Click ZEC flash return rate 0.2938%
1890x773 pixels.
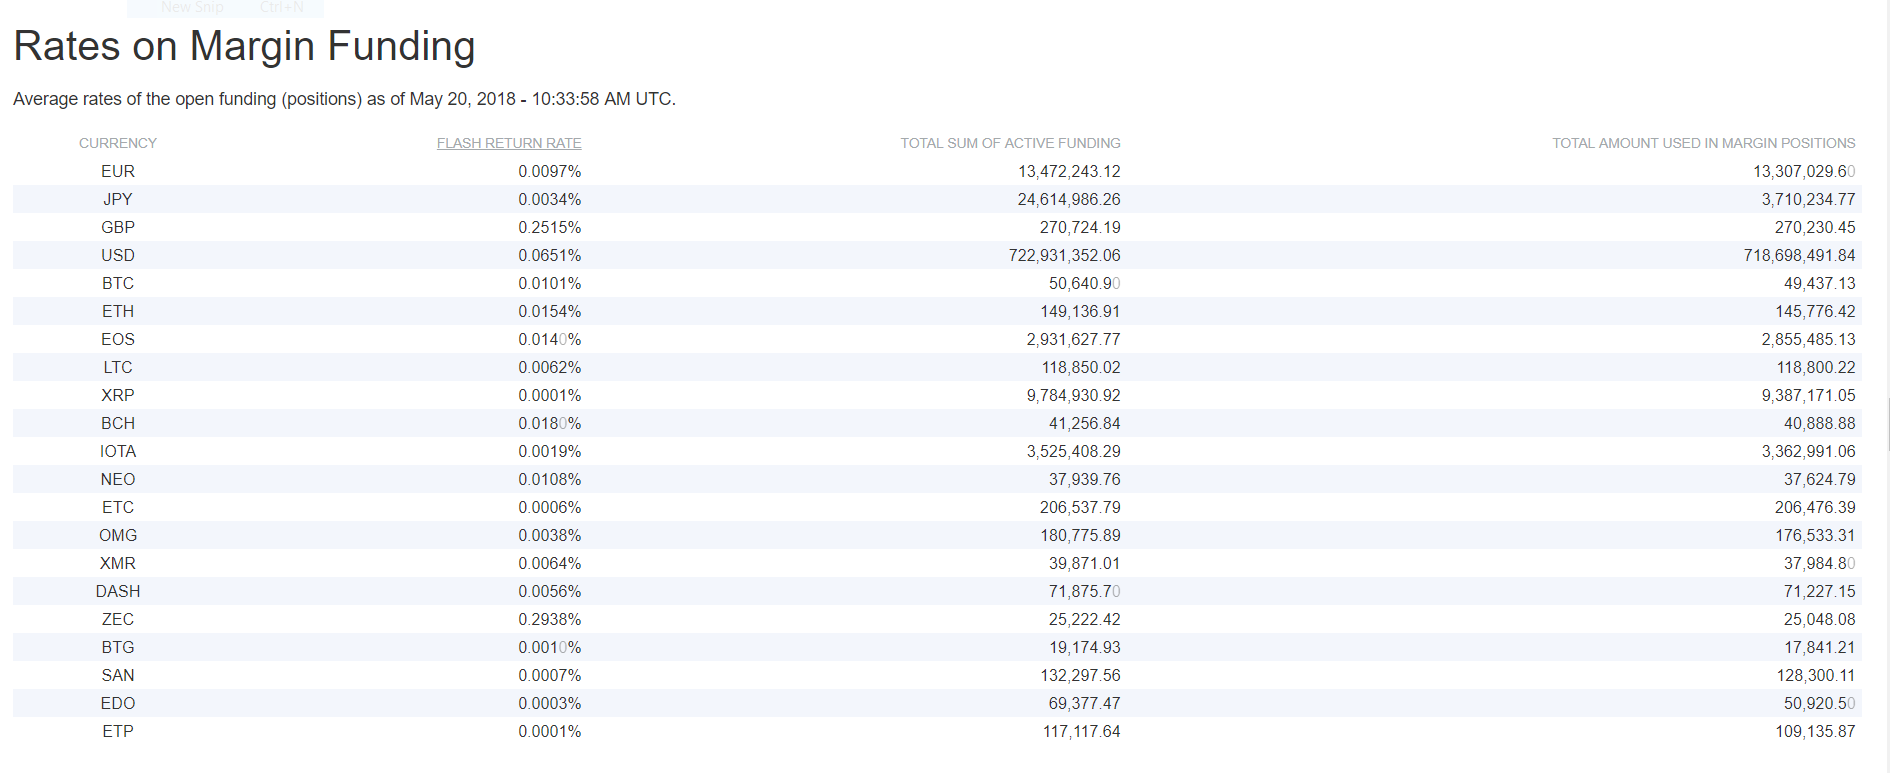[x=549, y=619]
